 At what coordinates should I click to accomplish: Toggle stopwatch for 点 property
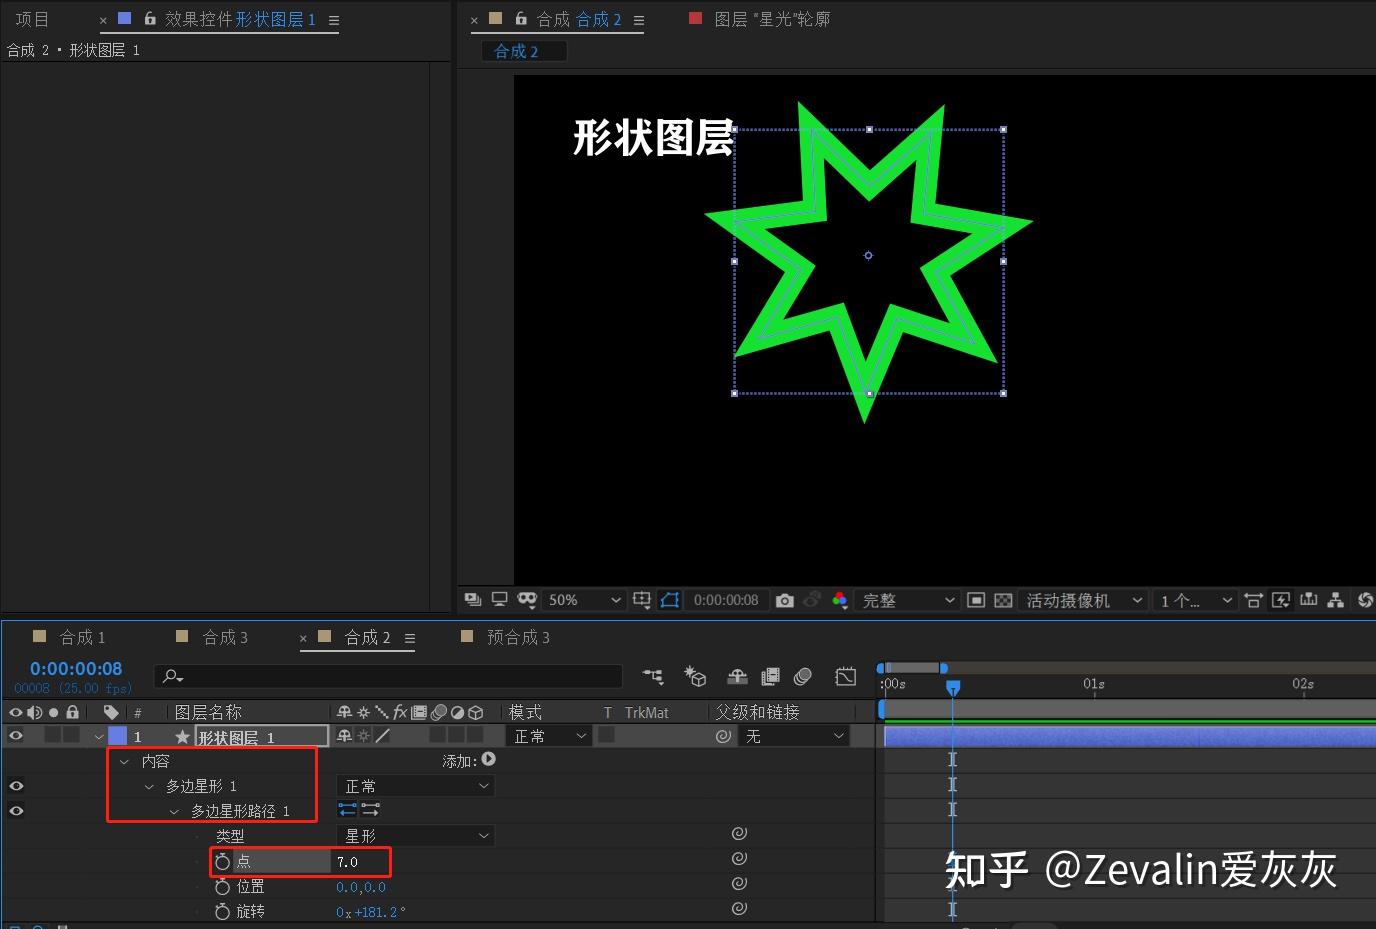coord(222,861)
